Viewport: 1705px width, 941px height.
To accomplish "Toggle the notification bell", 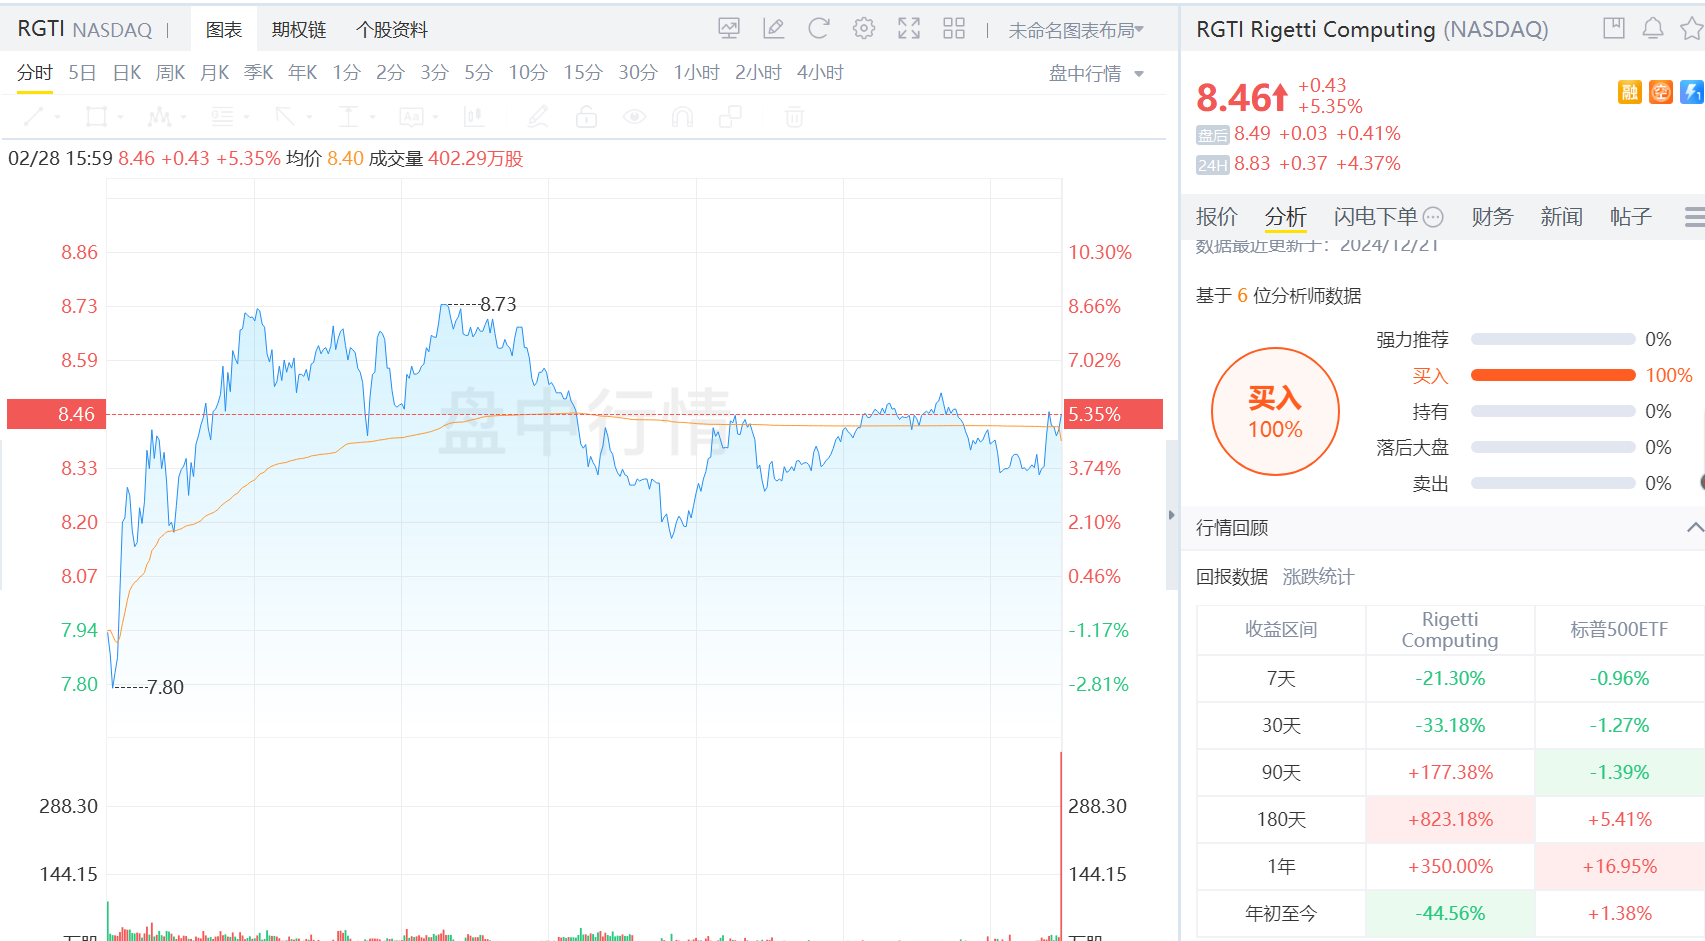I will 1652,28.
